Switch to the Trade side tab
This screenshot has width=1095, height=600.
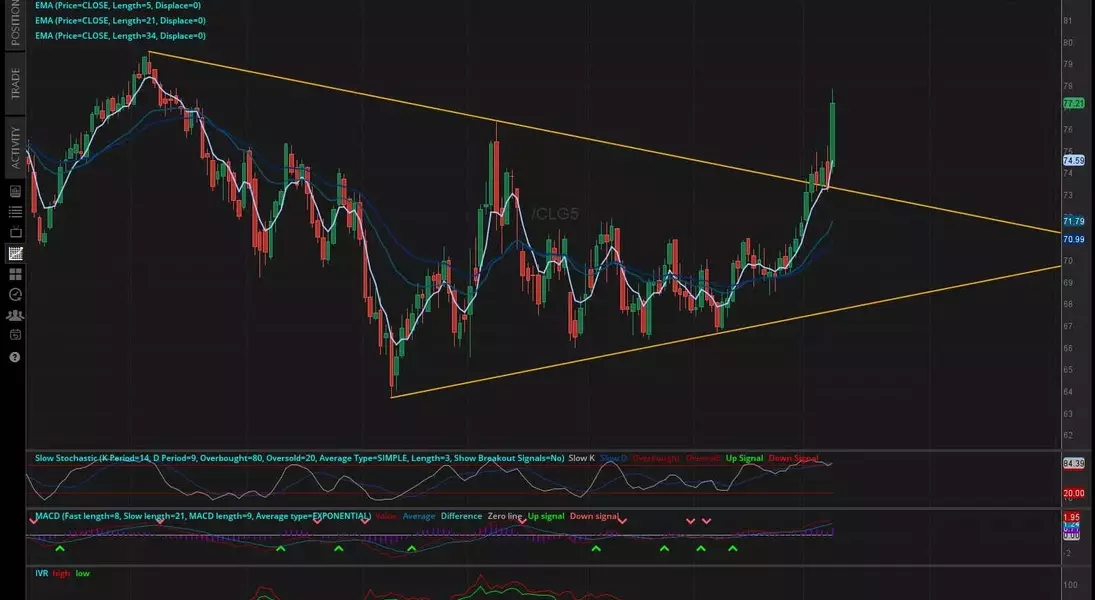(x=15, y=84)
